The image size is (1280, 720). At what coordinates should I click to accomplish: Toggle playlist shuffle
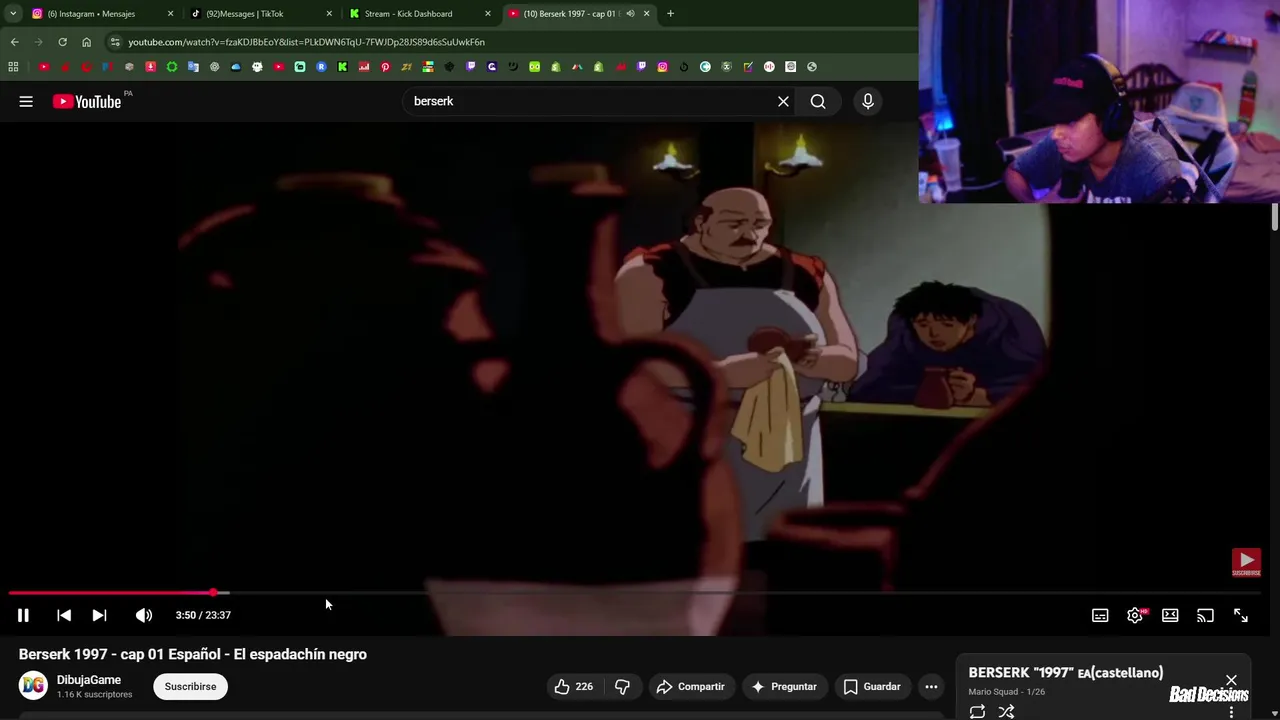[1006, 711]
